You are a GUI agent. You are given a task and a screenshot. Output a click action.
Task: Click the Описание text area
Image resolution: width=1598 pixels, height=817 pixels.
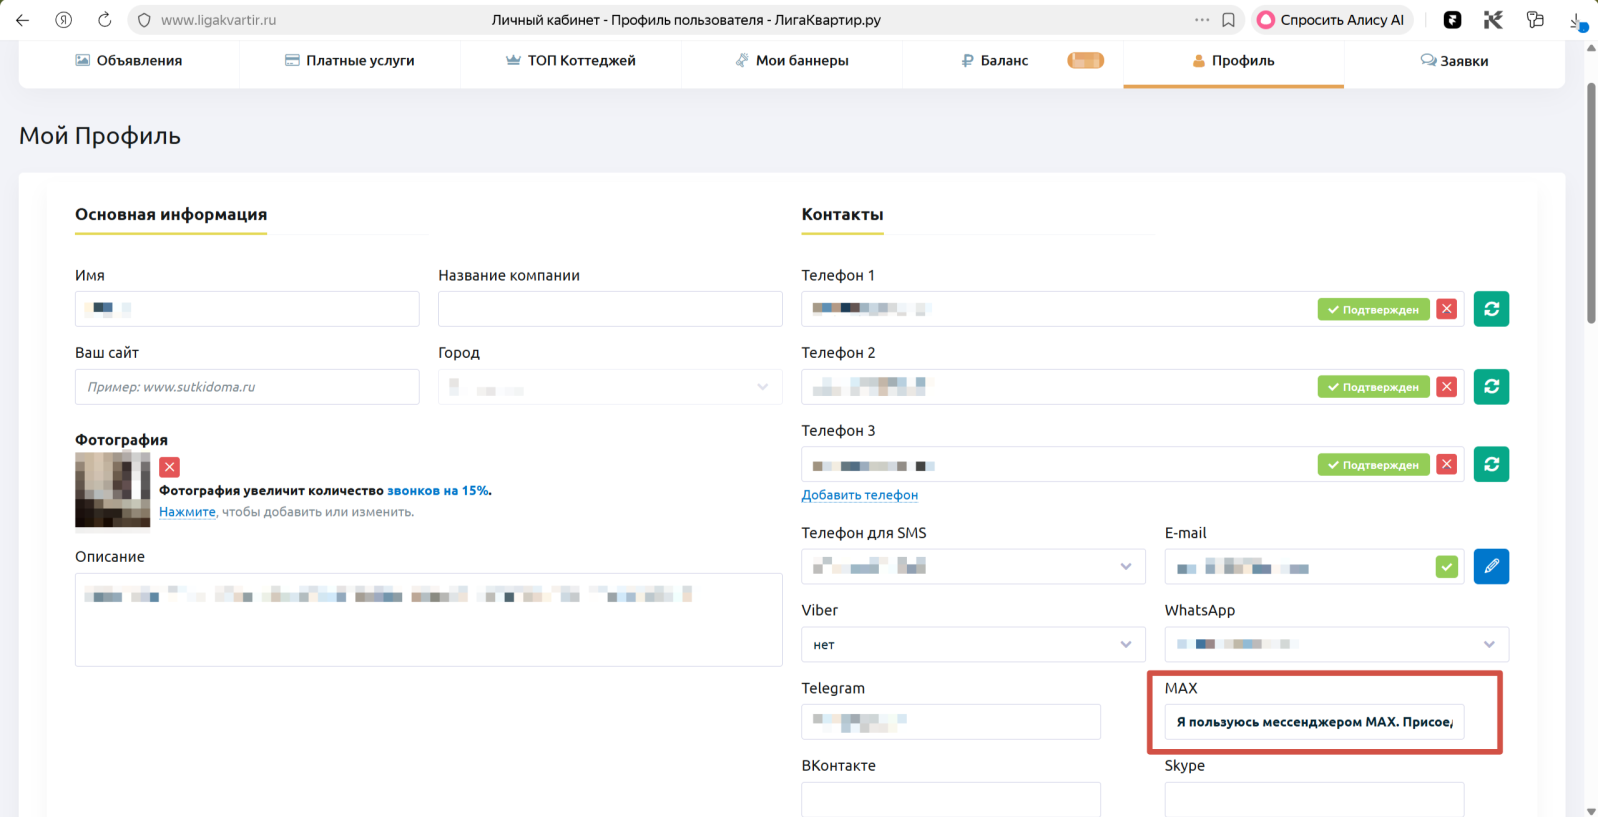tap(428, 620)
